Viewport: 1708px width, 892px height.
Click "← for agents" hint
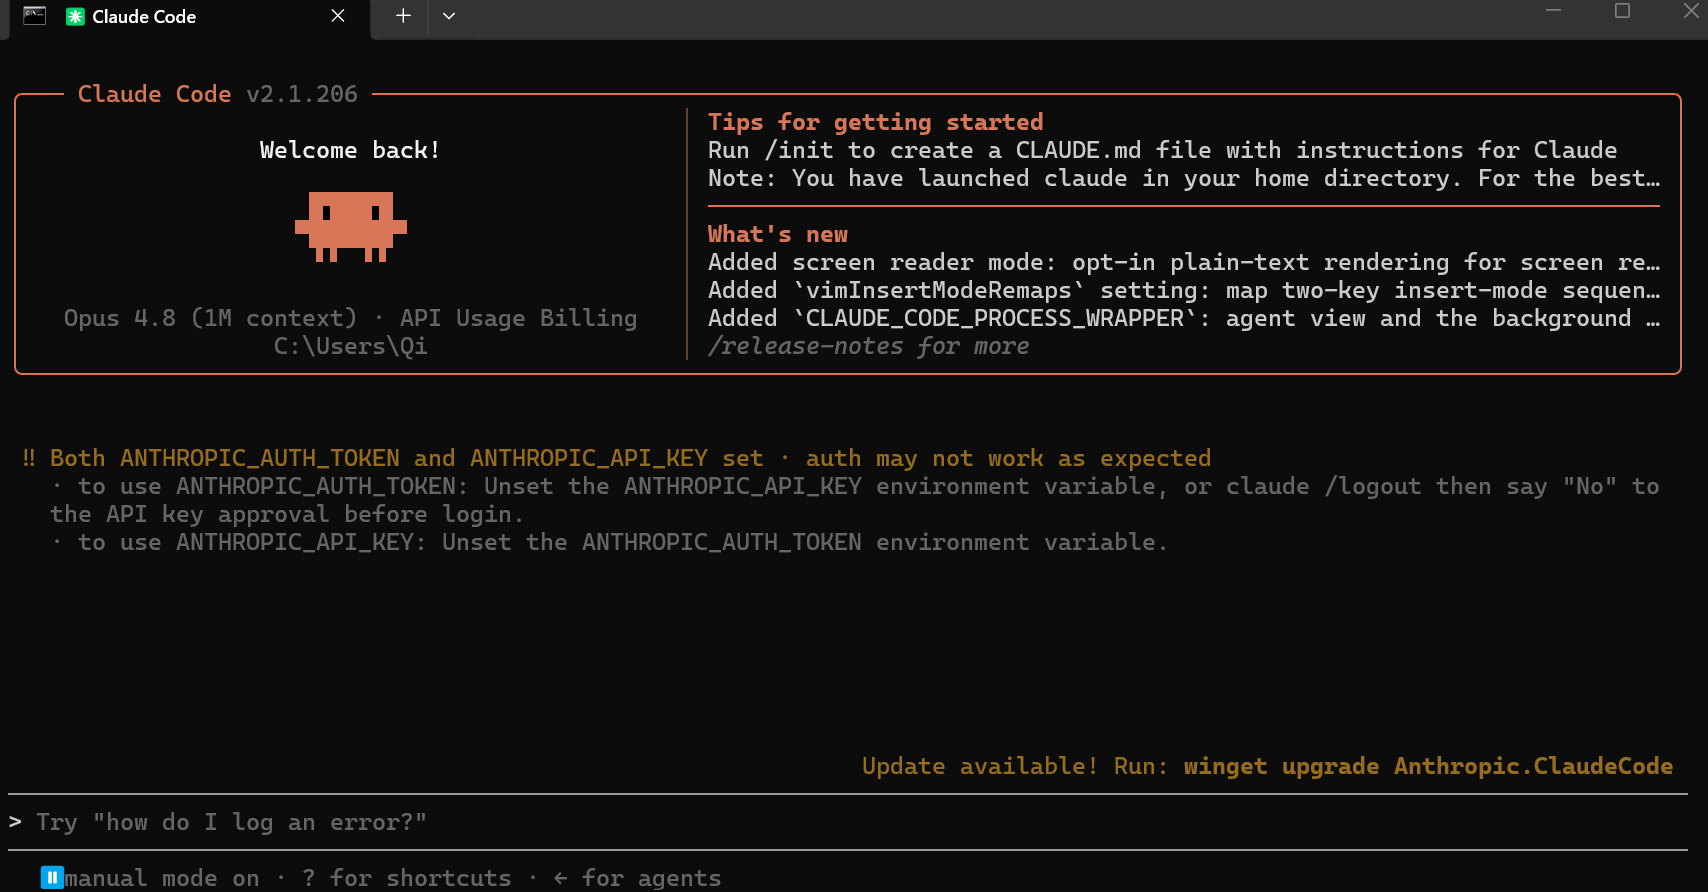(637, 878)
